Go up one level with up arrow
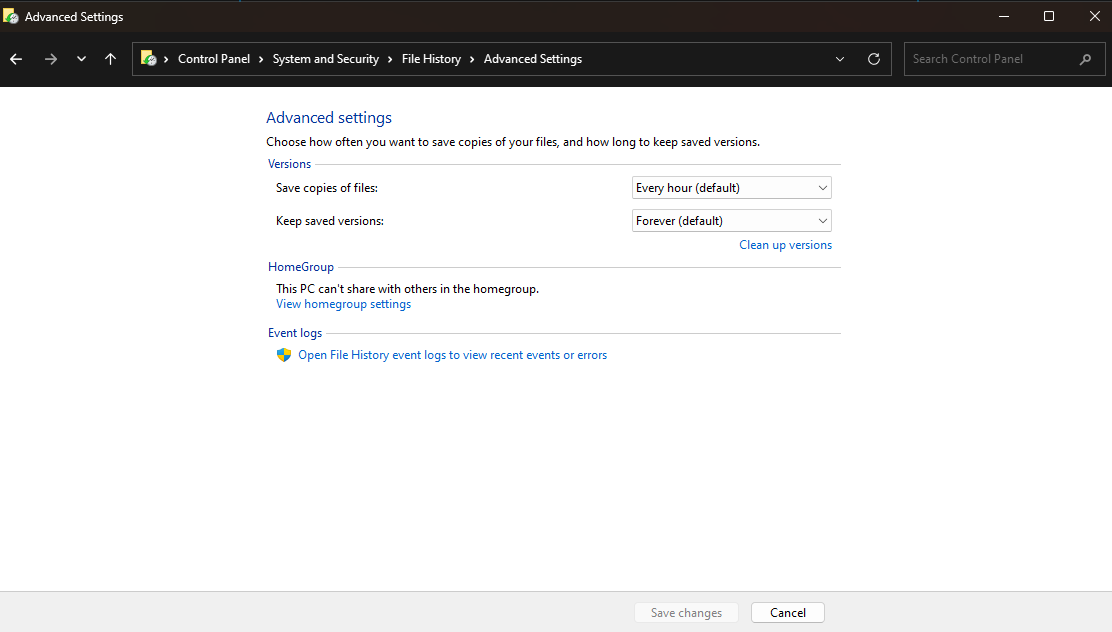Viewport: 1112px width, 632px height. 111,59
